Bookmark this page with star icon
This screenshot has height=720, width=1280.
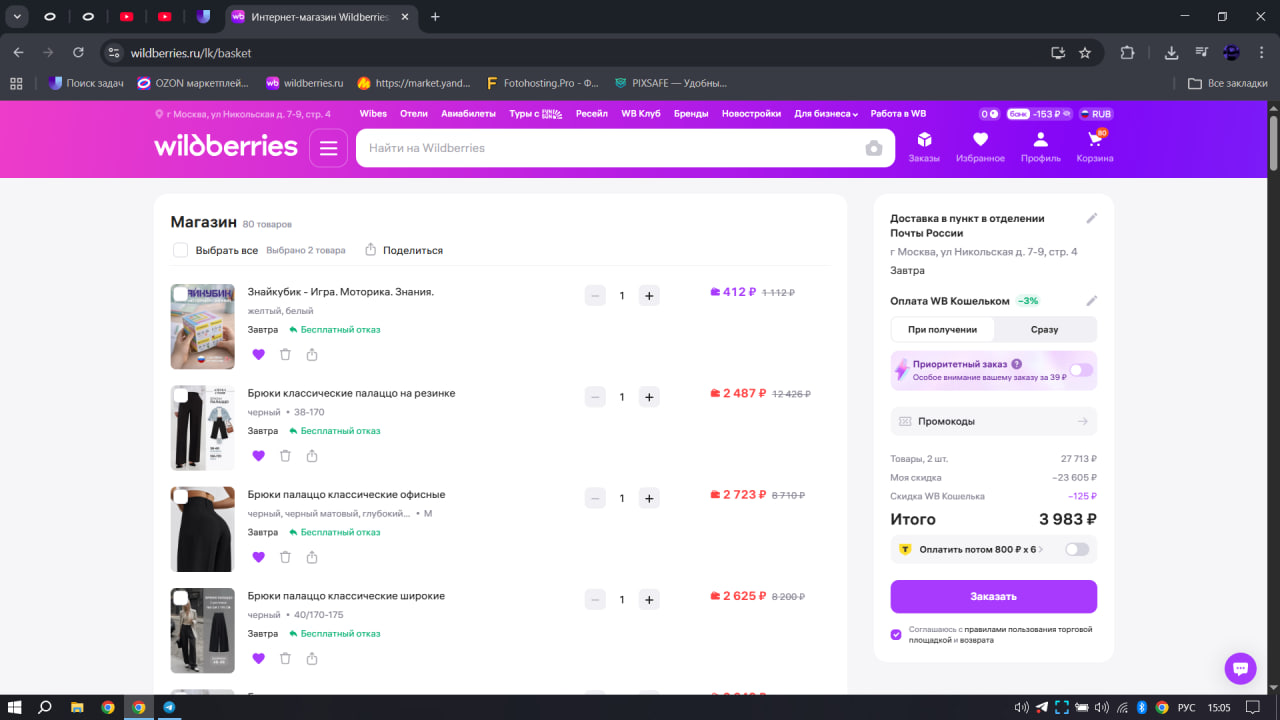click(1085, 53)
